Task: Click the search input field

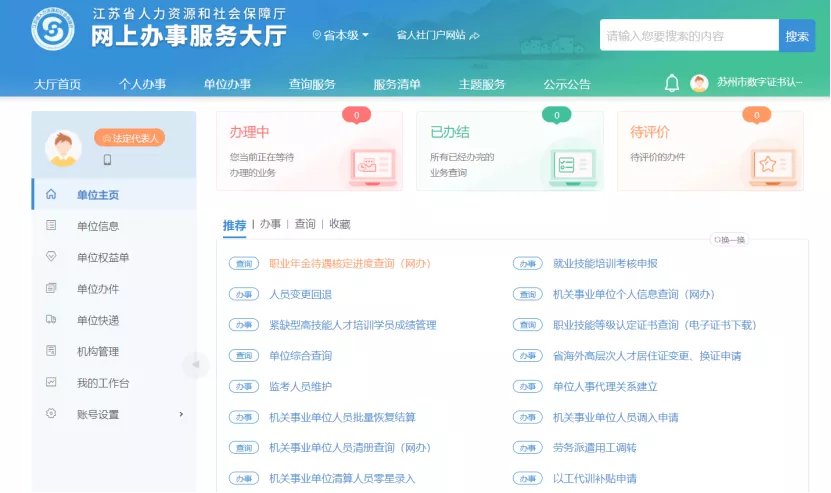Action: coord(688,36)
